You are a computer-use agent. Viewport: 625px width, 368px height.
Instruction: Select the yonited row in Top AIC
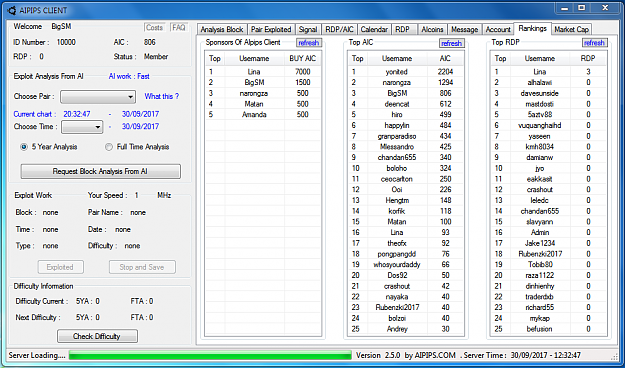406,72
